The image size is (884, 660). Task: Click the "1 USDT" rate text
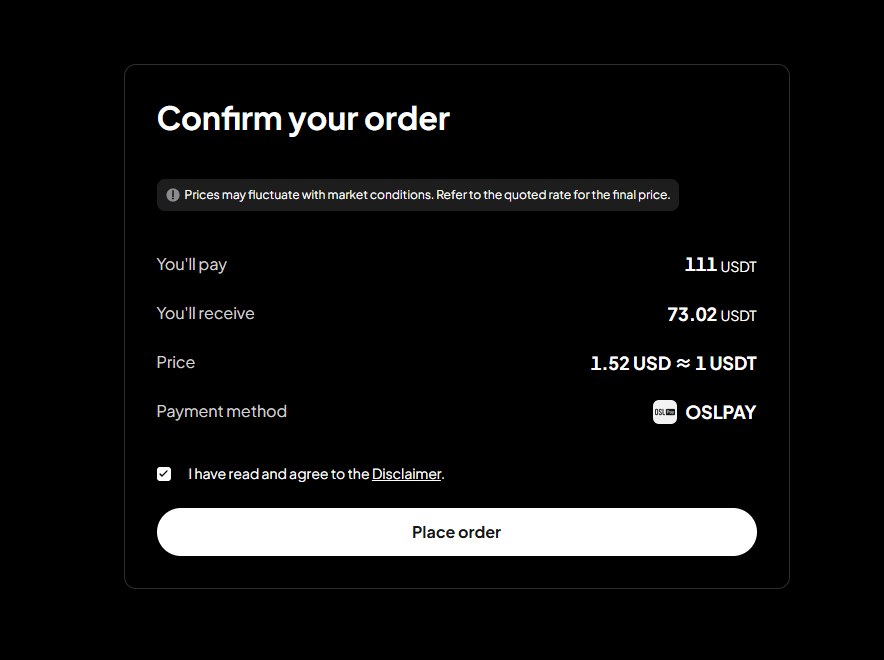coord(726,364)
